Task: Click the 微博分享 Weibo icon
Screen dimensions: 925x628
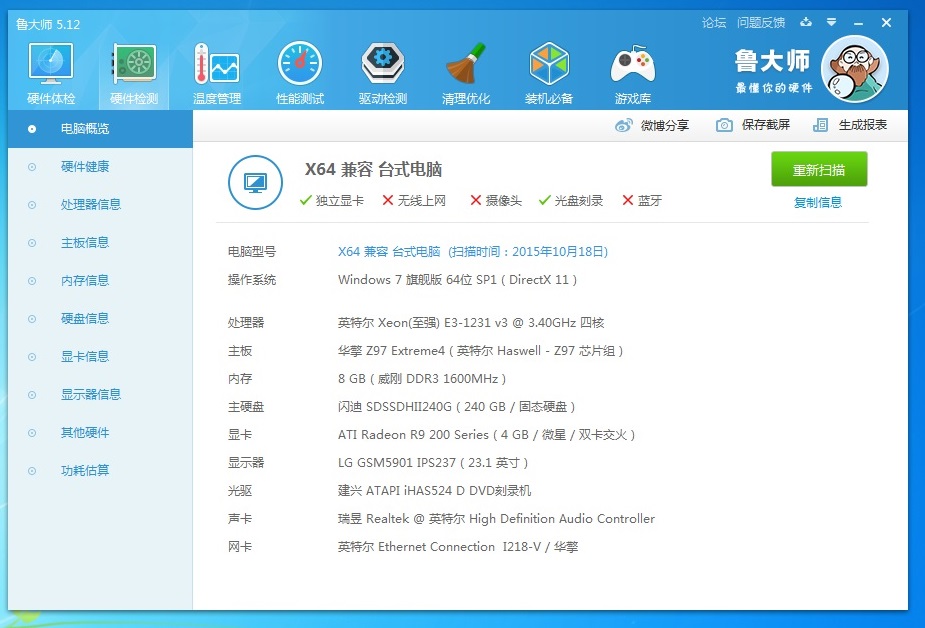Action: (x=624, y=125)
